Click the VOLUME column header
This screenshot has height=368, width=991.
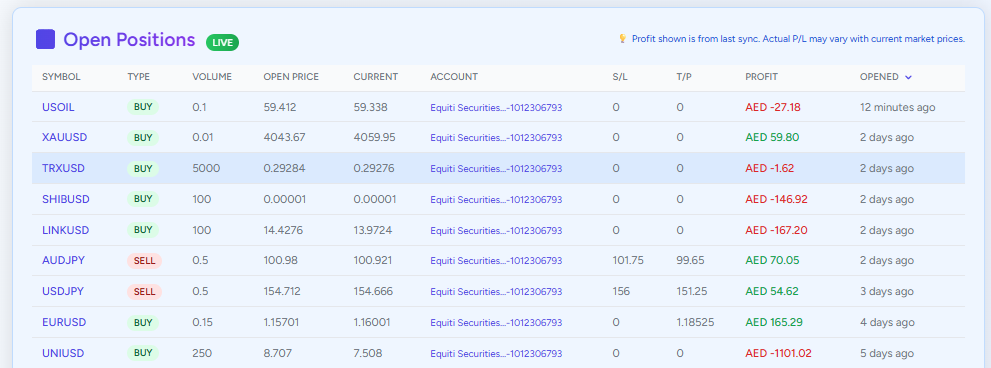pyautogui.click(x=212, y=77)
